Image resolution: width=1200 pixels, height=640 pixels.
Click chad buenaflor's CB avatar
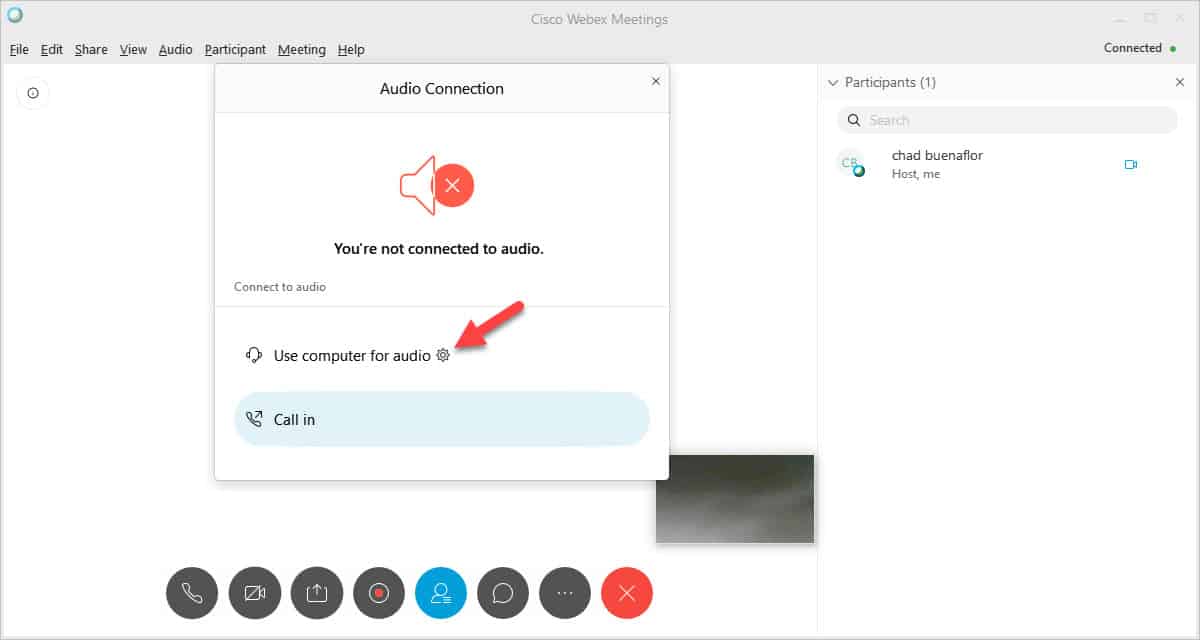tap(851, 164)
